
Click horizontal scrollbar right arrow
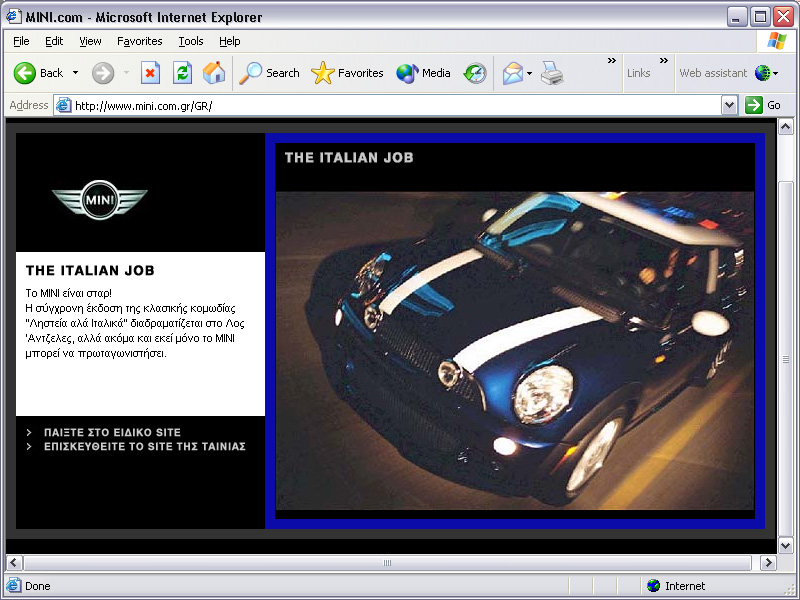click(768, 563)
